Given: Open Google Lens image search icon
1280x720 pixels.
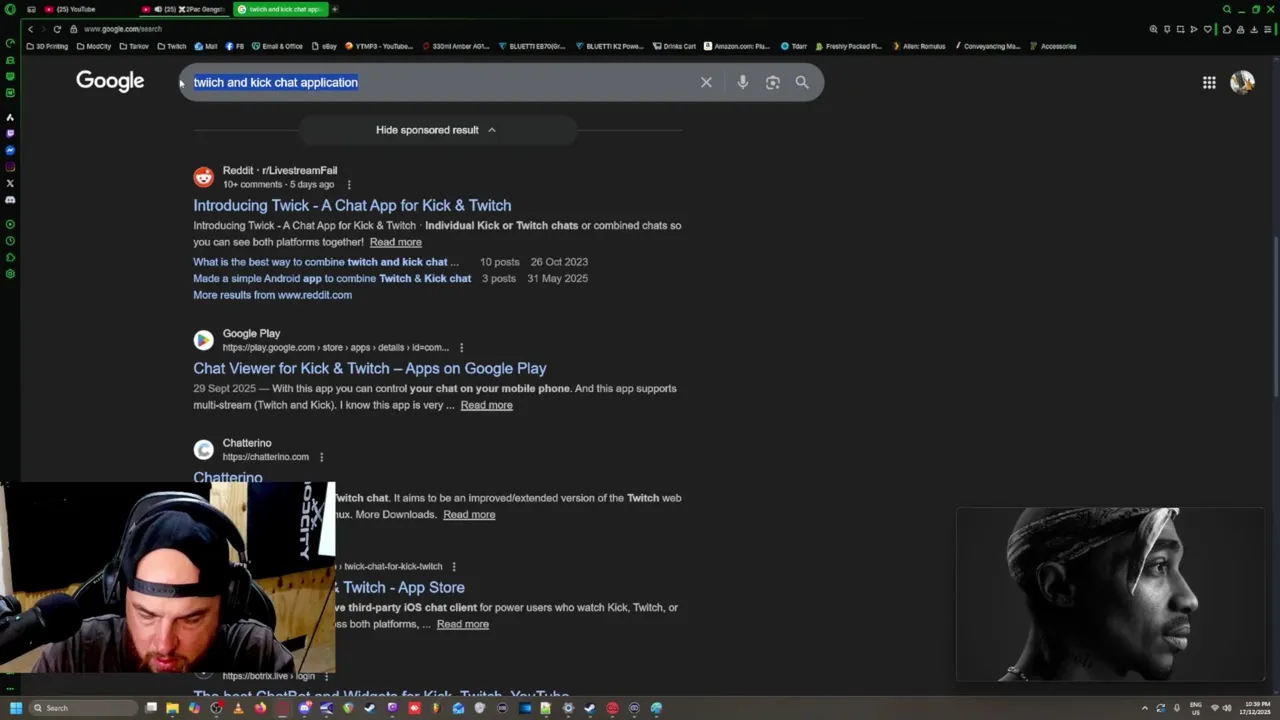Looking at the screenshot, I should click(x=772, y=82).
